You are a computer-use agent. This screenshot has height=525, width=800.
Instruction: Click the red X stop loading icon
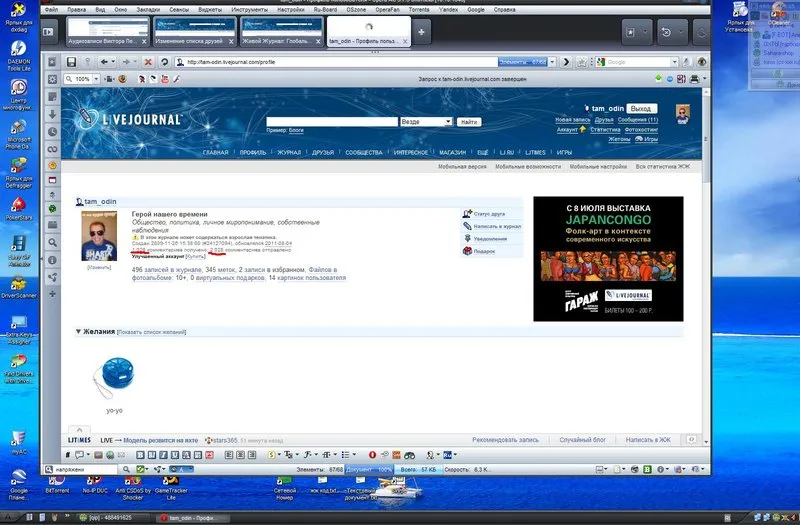(x=148, y=62)
